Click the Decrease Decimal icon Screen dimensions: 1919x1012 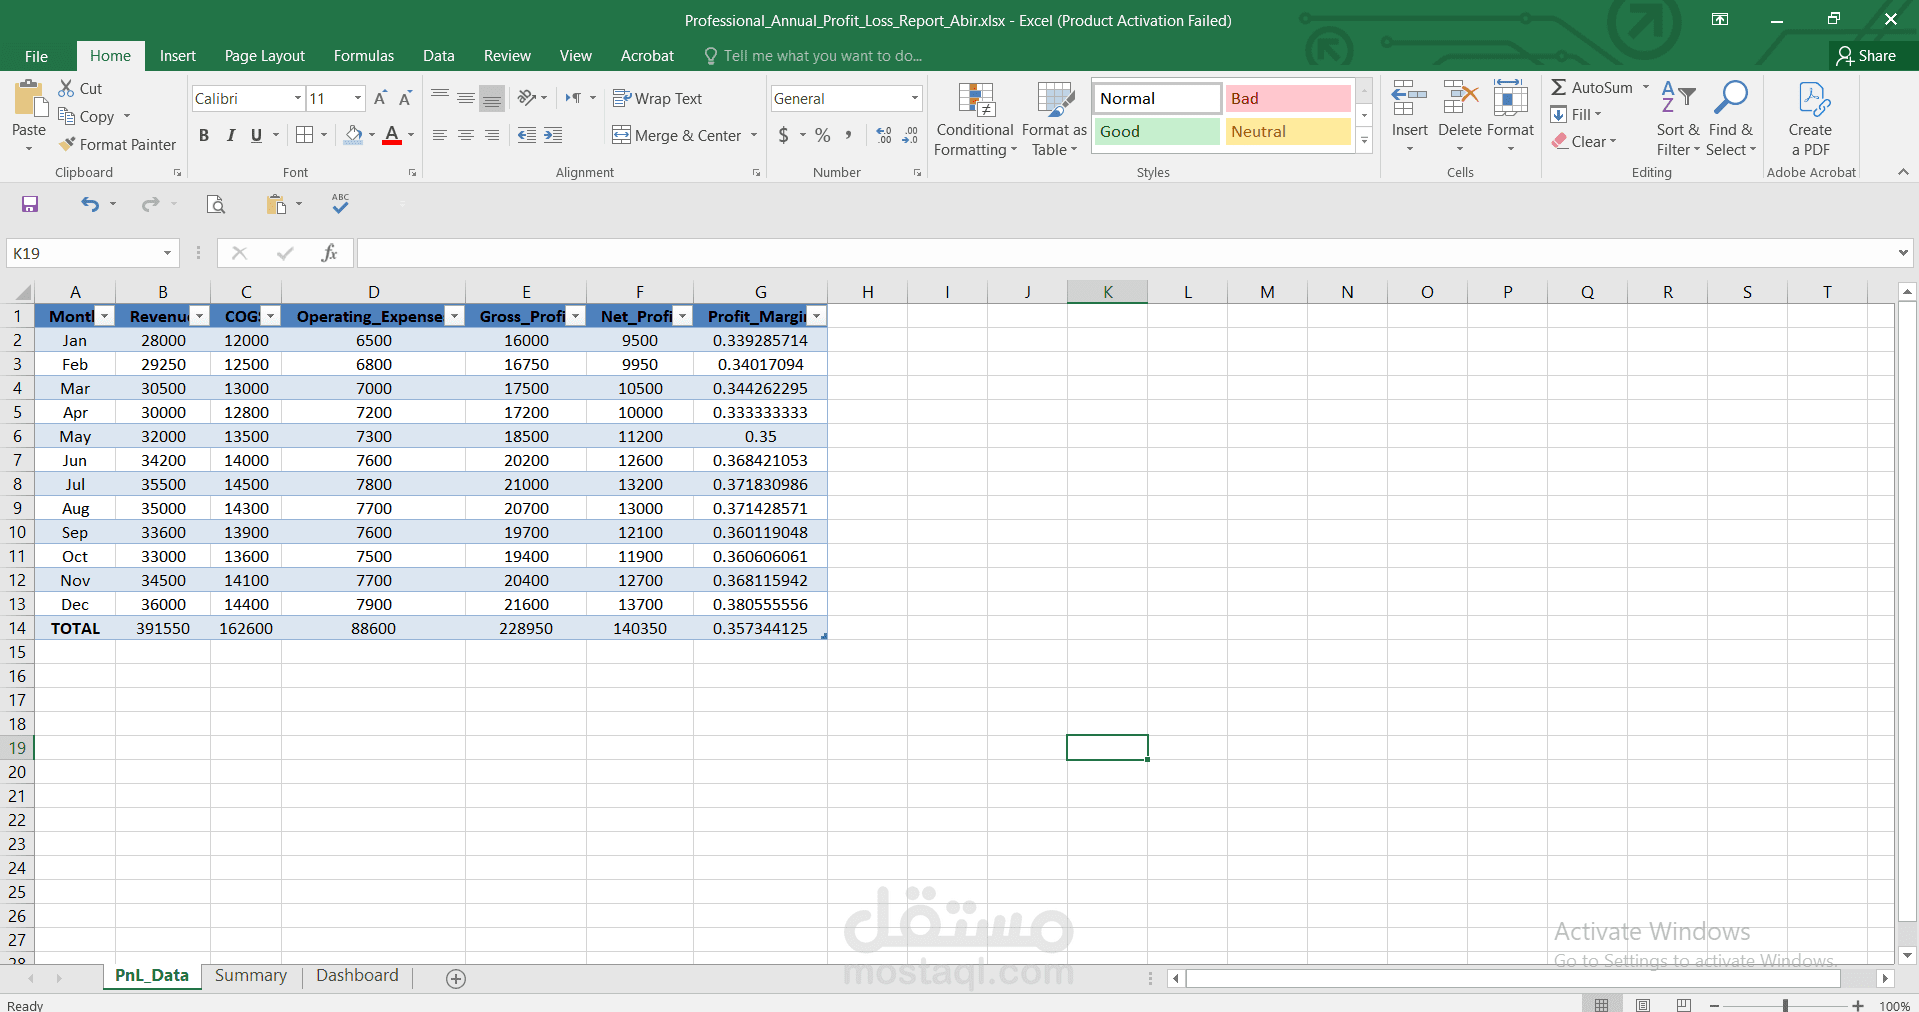(910, 135)
